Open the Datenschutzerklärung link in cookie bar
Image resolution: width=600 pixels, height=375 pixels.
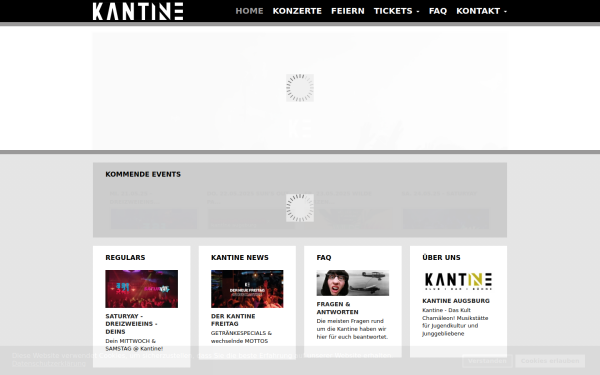(49, 364)
